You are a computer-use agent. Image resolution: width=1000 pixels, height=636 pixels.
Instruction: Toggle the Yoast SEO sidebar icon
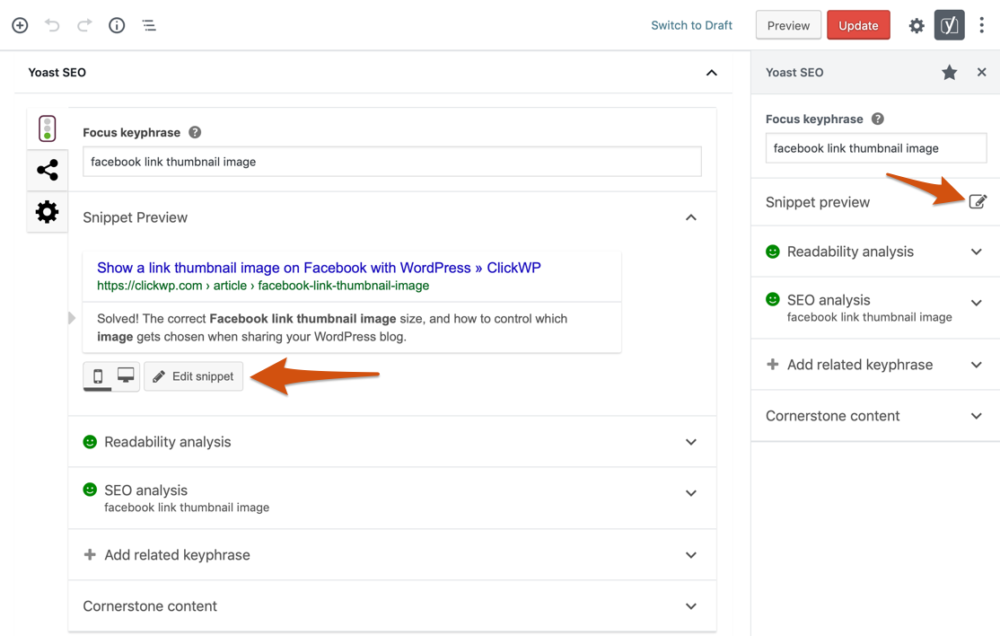tap(950, 26)
